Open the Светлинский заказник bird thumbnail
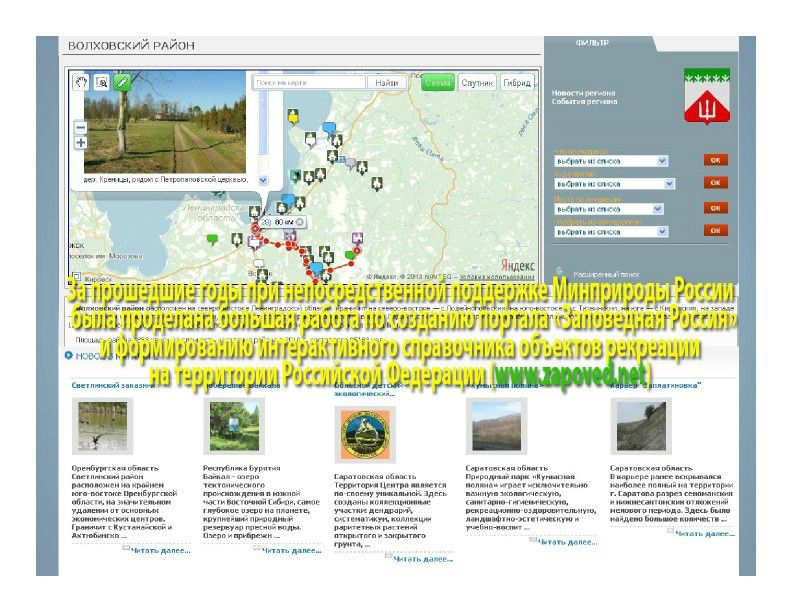792x611 pixels. (x=101, y=425)
